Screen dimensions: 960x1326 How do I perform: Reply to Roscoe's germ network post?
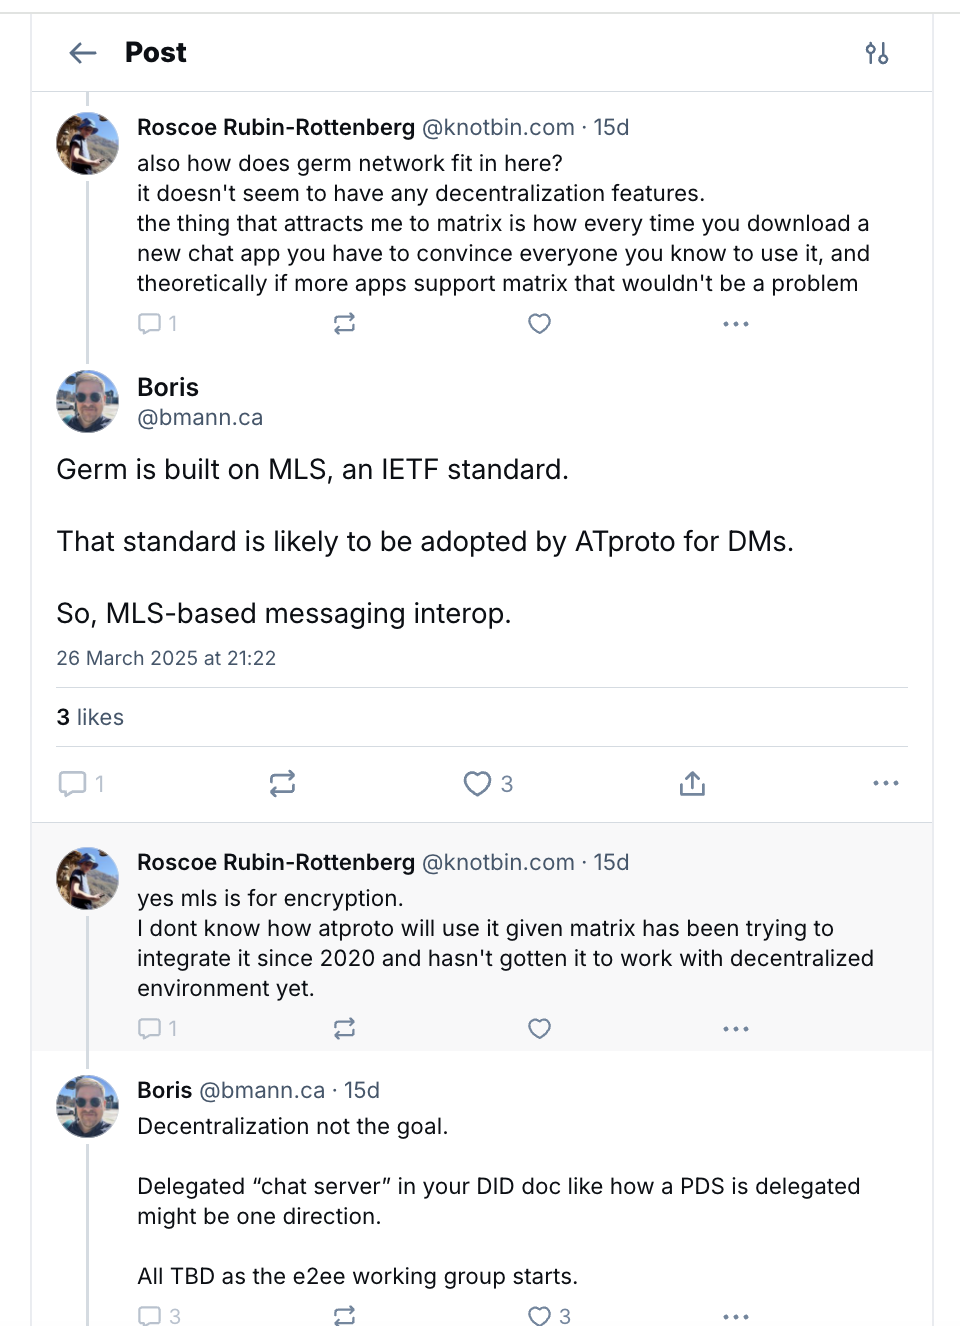click(x=157, y=324)
